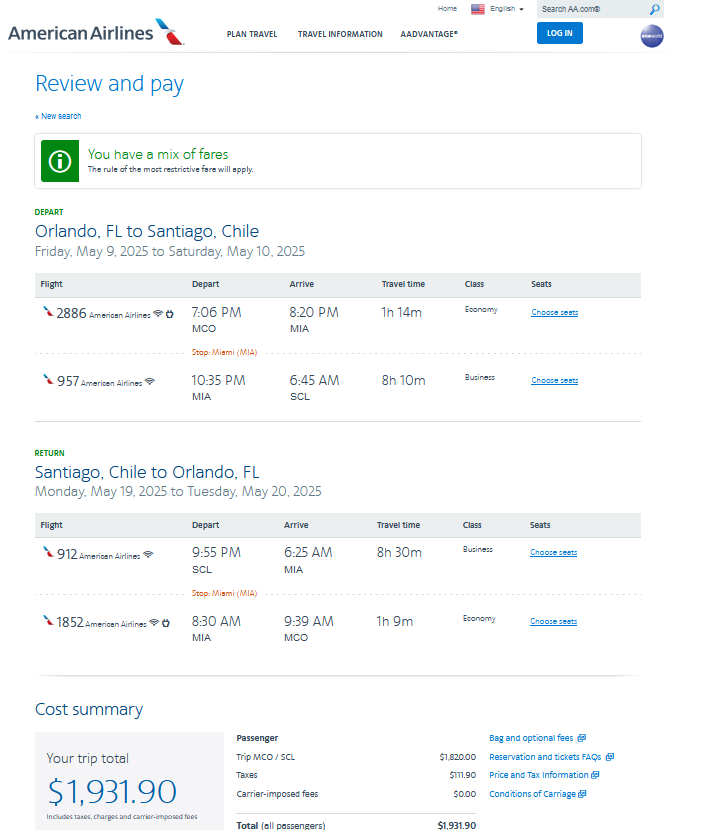Viewport: 716px width, 830px height.
Task: Open the Plan Travel menu
Action: coord(252,34)
